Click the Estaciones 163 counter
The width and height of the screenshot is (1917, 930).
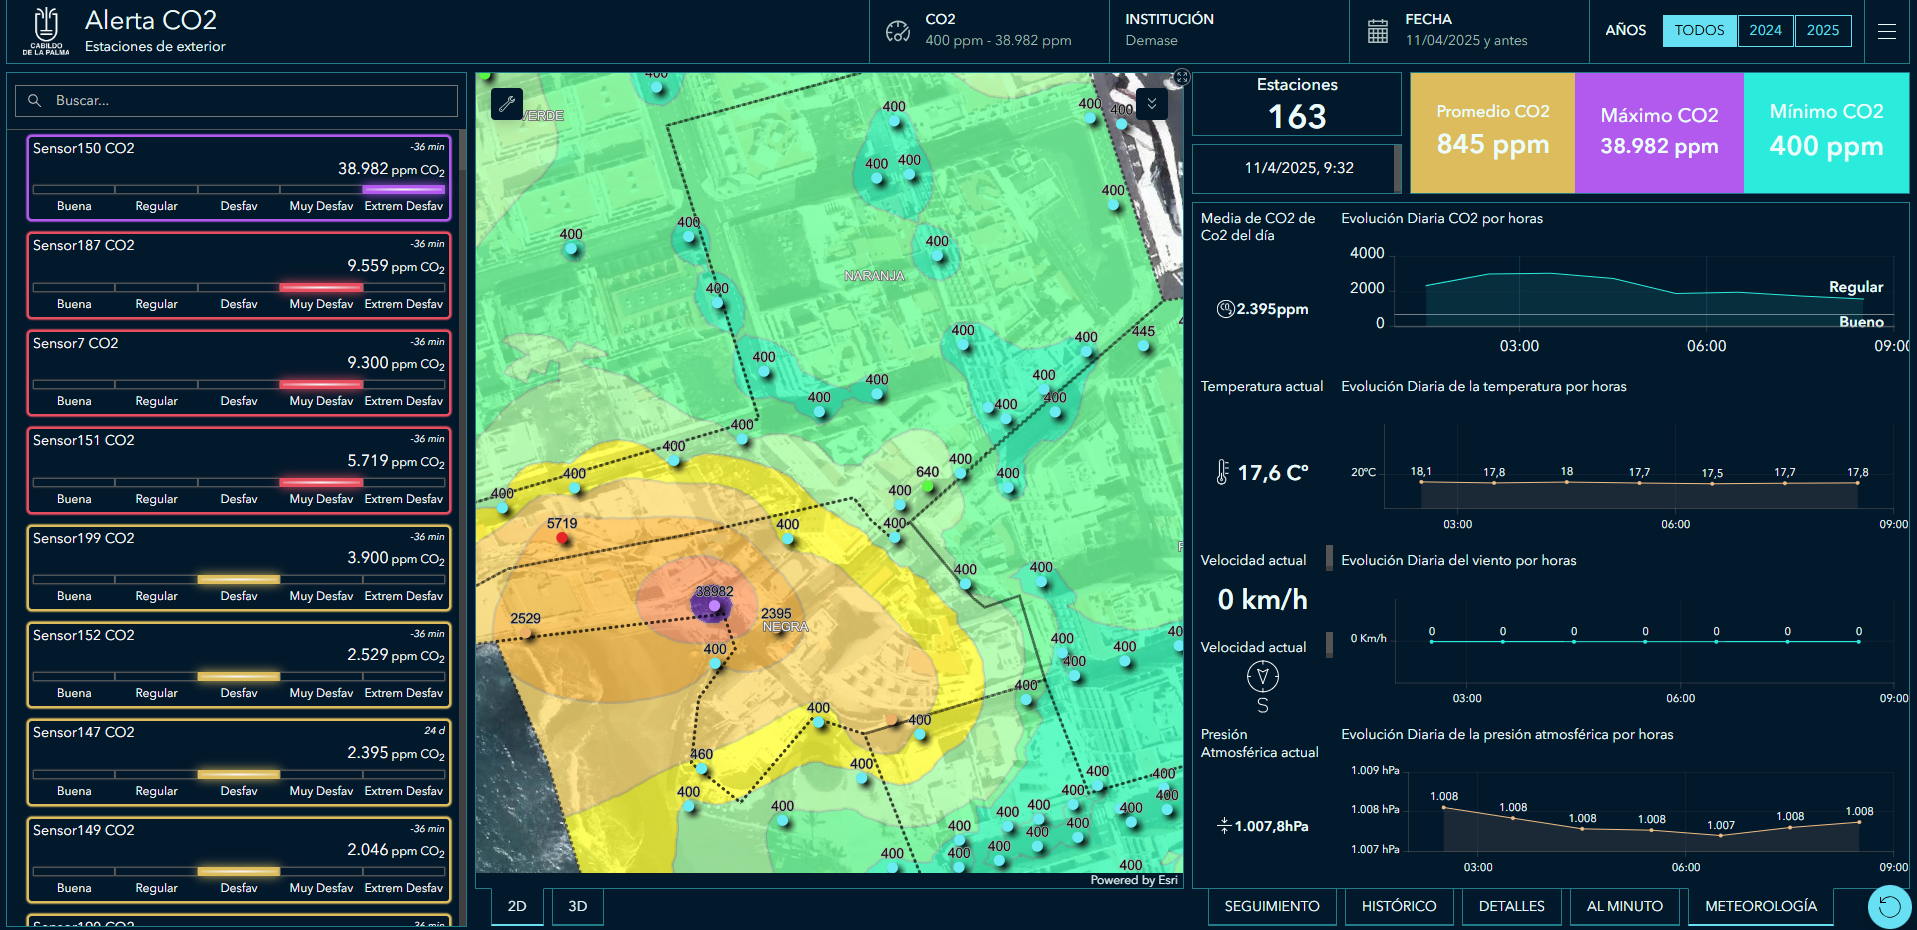pos(1297,104)
